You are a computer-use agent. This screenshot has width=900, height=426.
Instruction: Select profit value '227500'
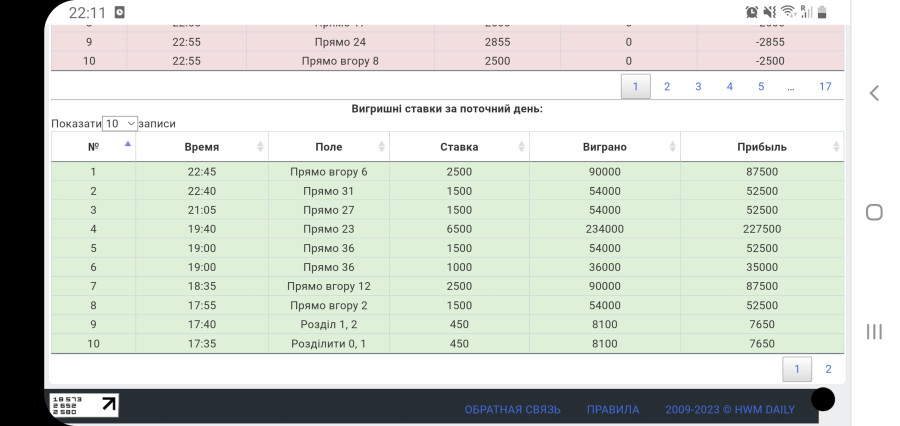click(762, 229)
